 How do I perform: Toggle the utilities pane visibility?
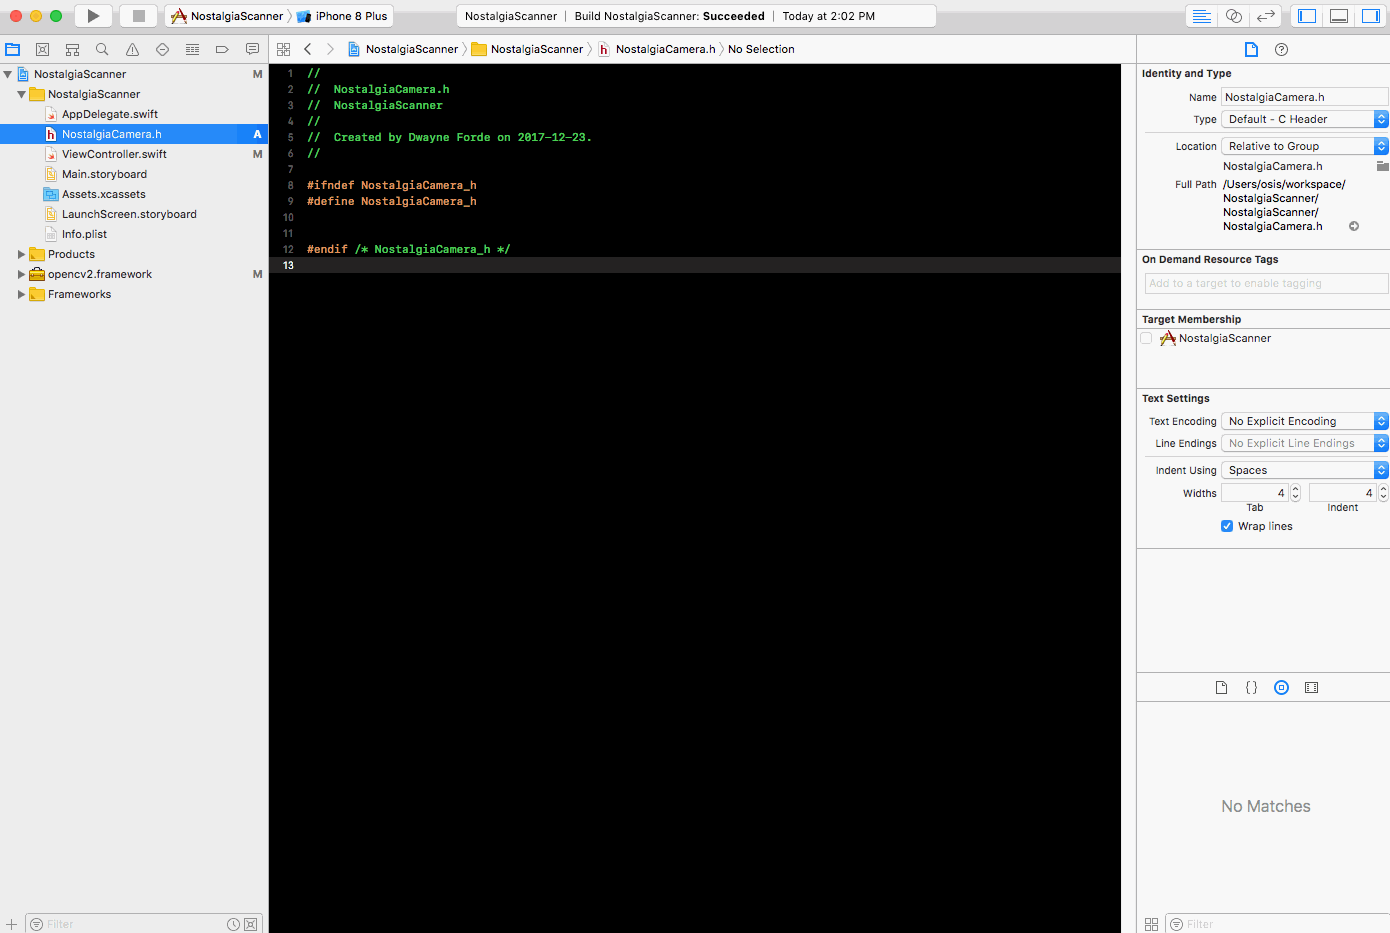tap(1371, 16)
